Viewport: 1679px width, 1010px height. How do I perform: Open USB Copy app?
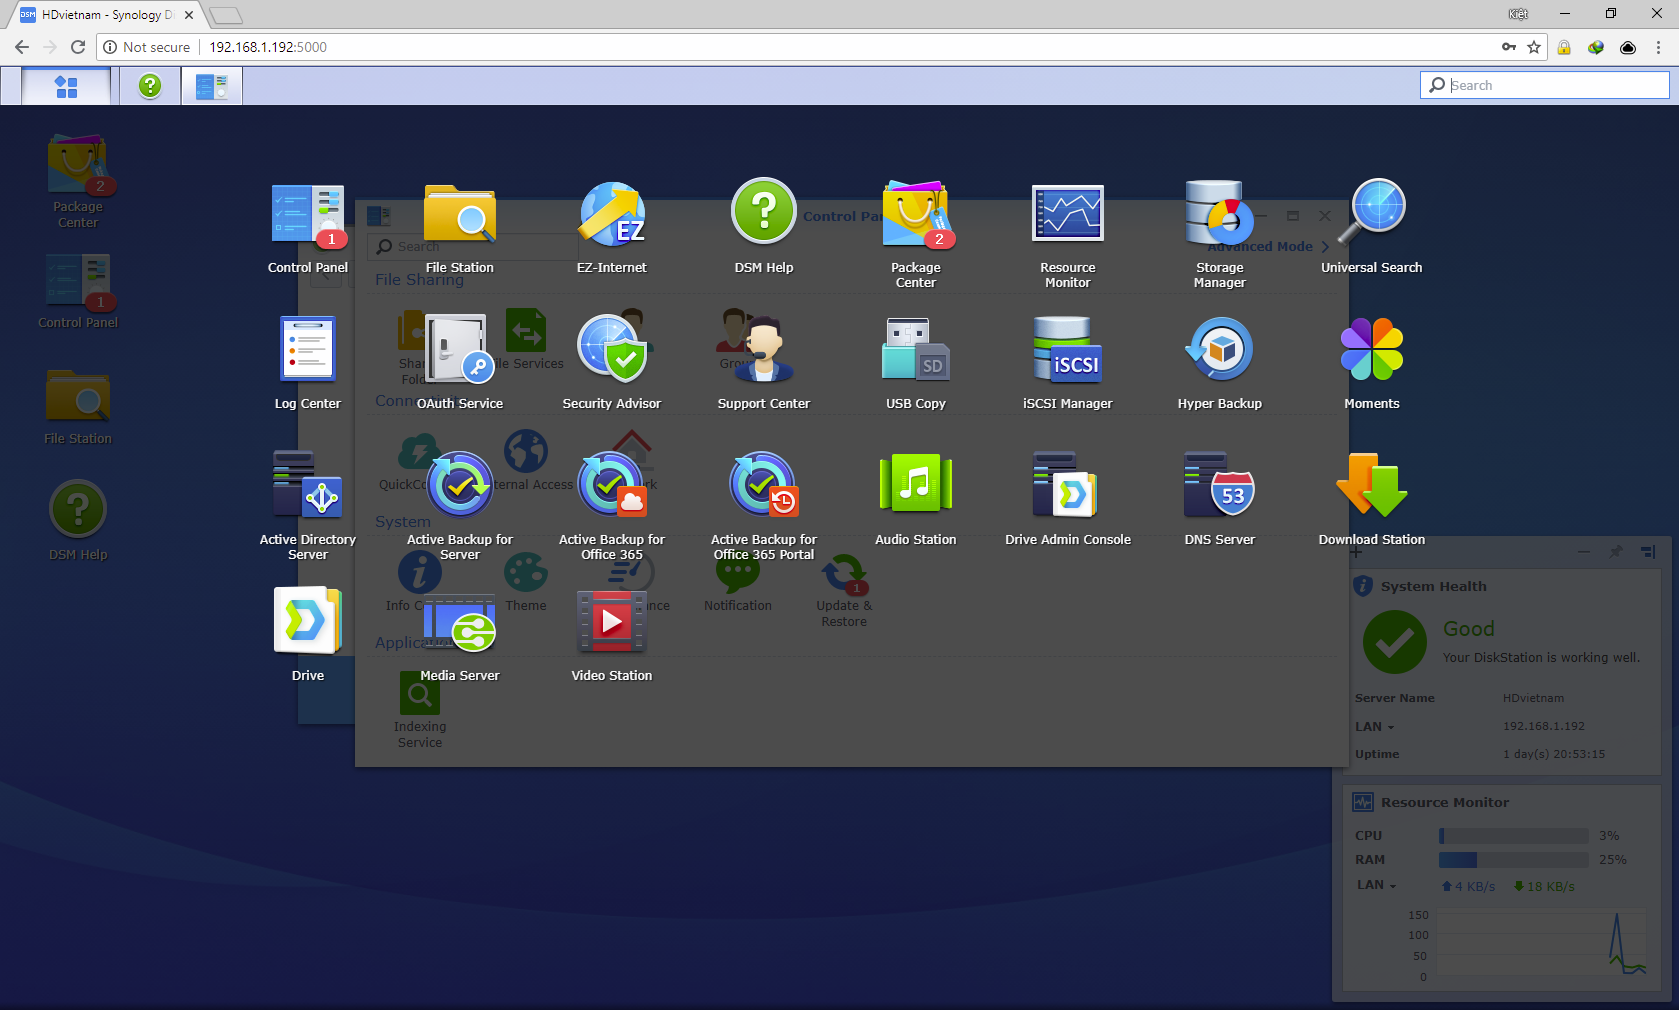pyautogui.click(x=916, y=363)
